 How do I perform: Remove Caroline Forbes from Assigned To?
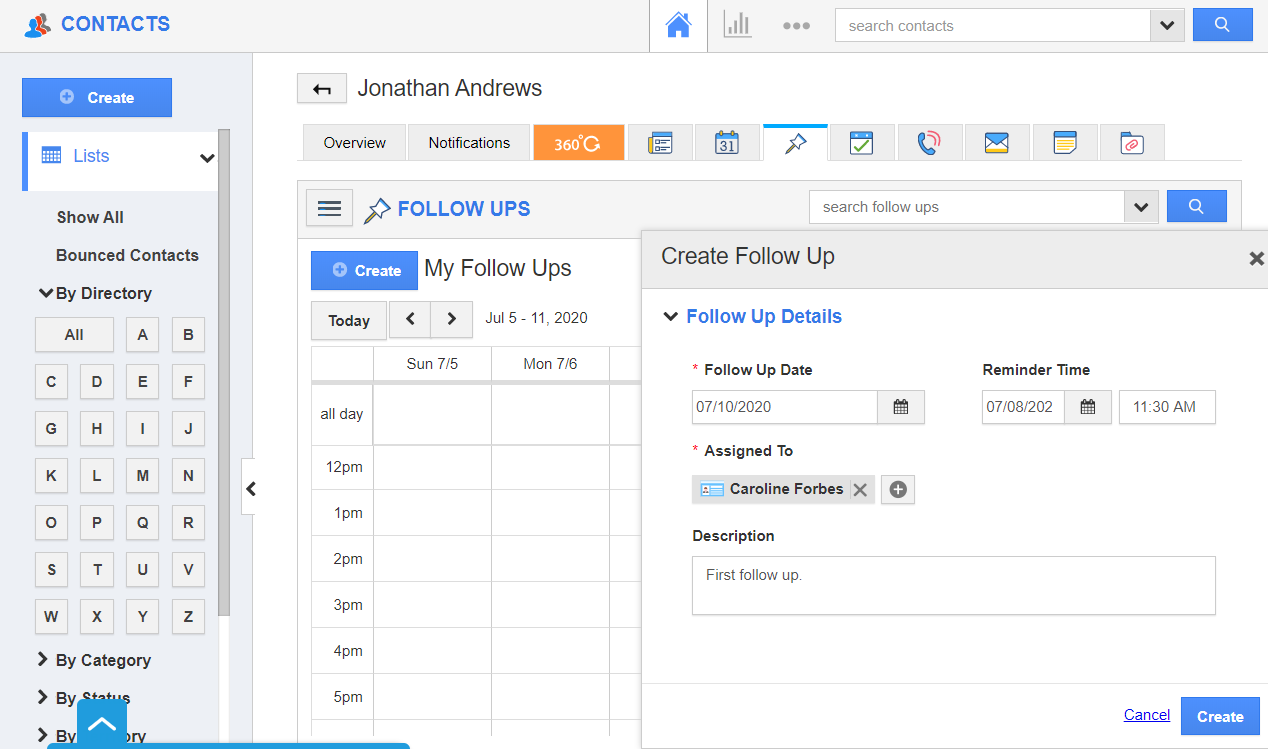click(x=860, y=489)
